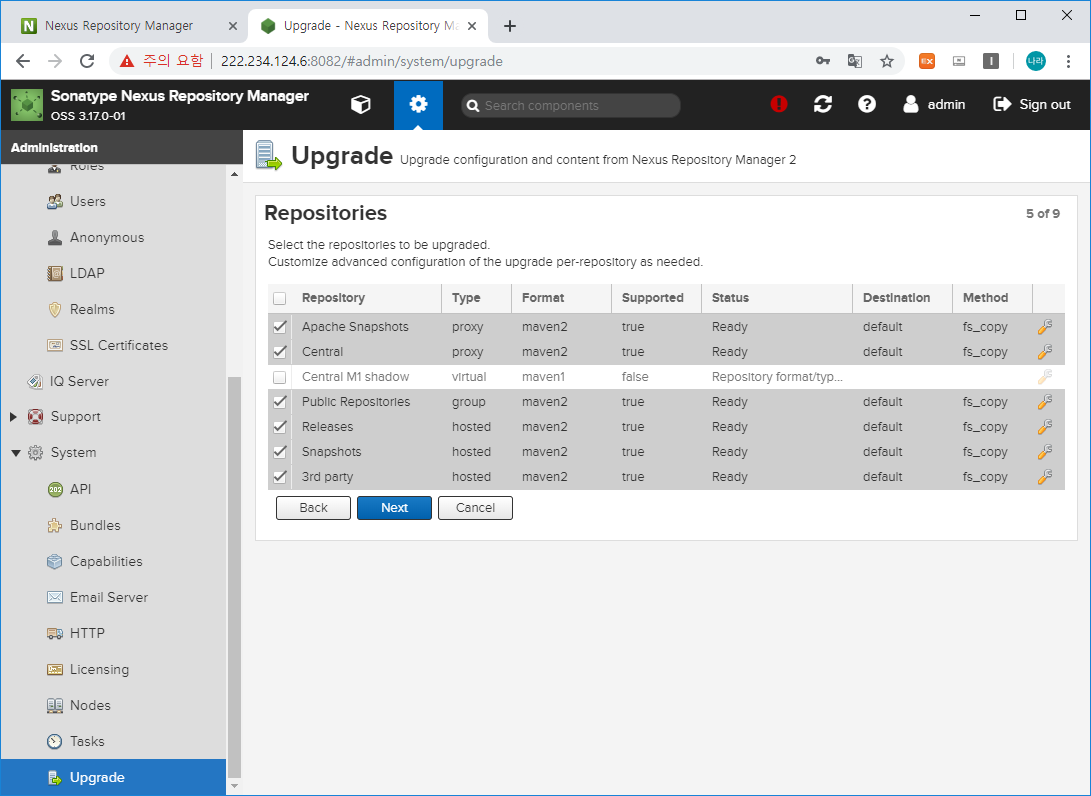Click the IQ Server icon
This screenshot has height=796, width=1091.
[x=35, y=381]
